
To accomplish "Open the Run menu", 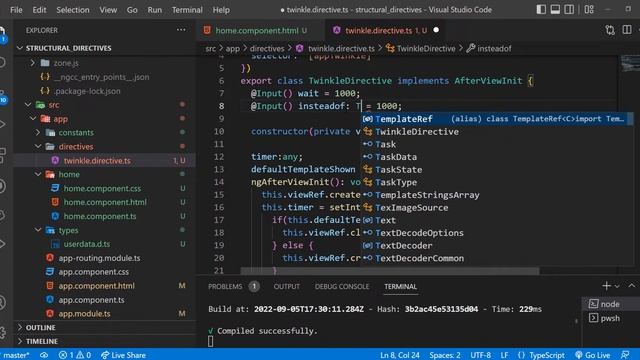I will (155, 10).
